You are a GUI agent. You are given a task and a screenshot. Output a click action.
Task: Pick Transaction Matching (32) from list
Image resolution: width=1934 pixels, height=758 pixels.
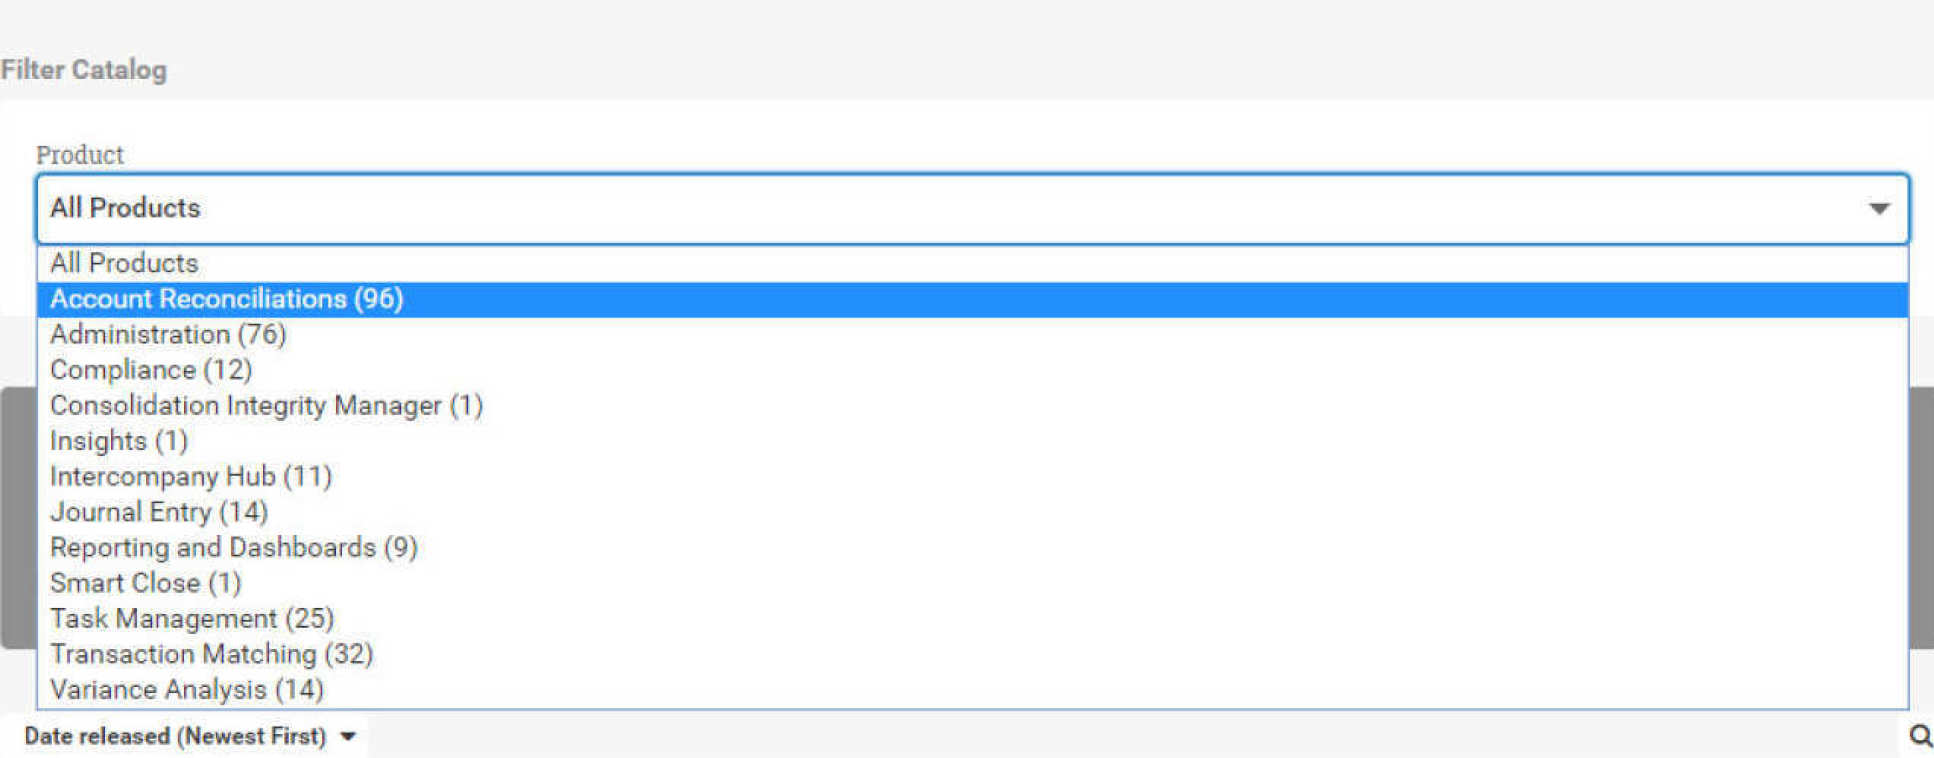pos(212,654)
